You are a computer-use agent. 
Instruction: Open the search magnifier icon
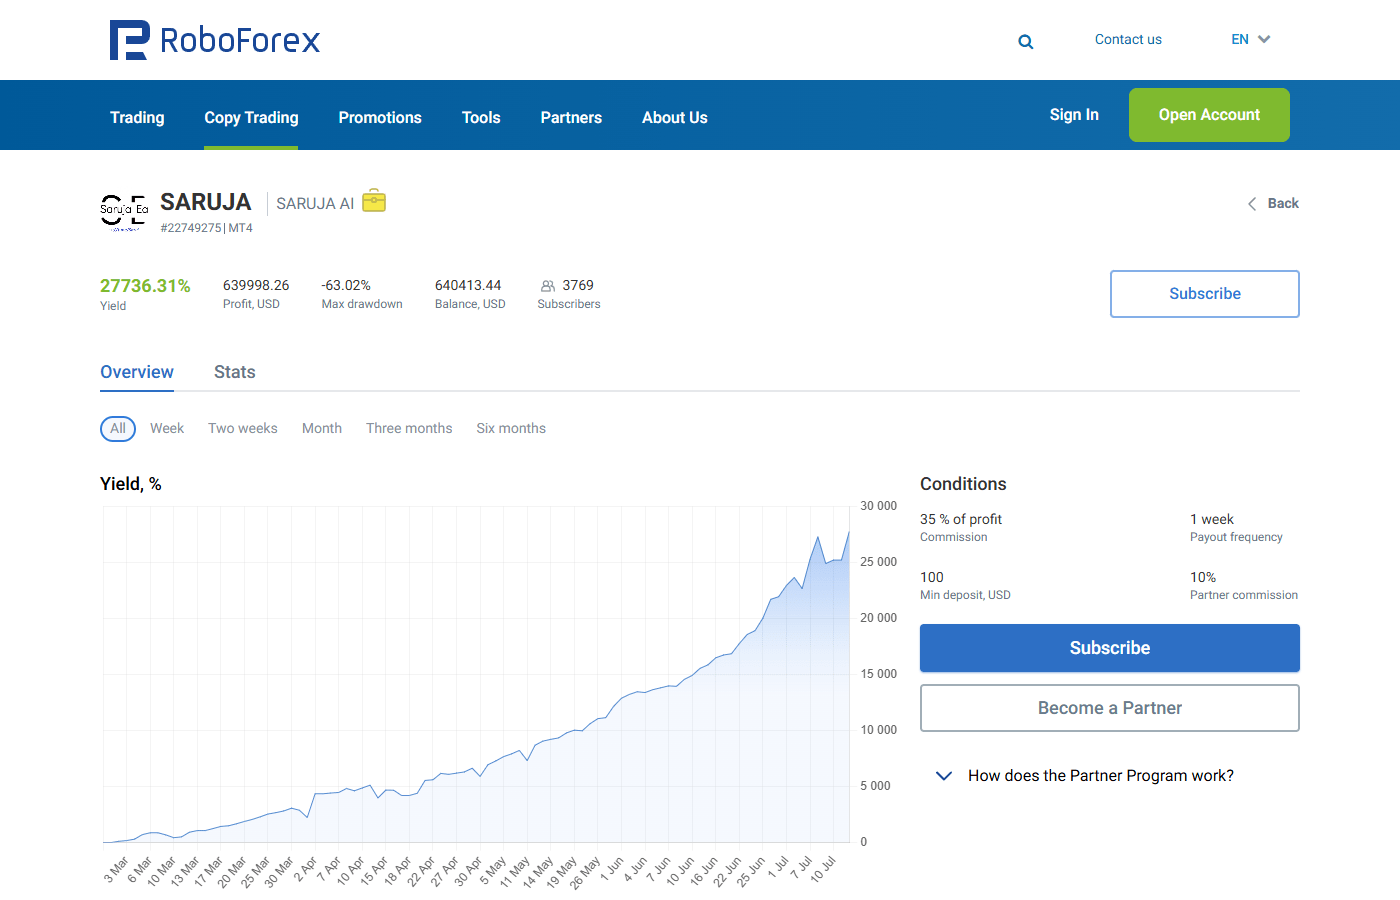[x=1026, y=42]
